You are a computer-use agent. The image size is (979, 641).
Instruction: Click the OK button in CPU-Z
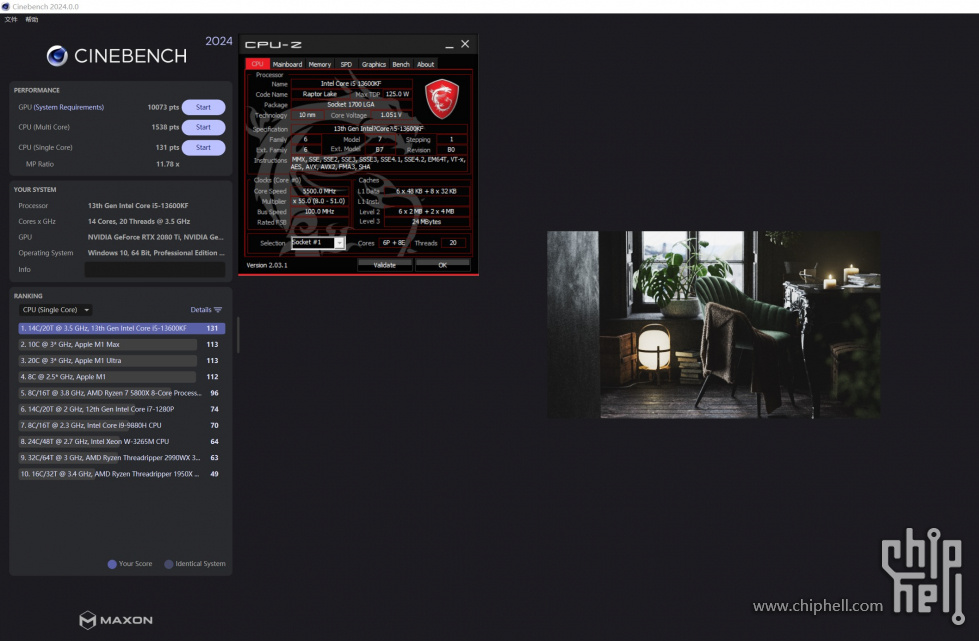[443, 265]
